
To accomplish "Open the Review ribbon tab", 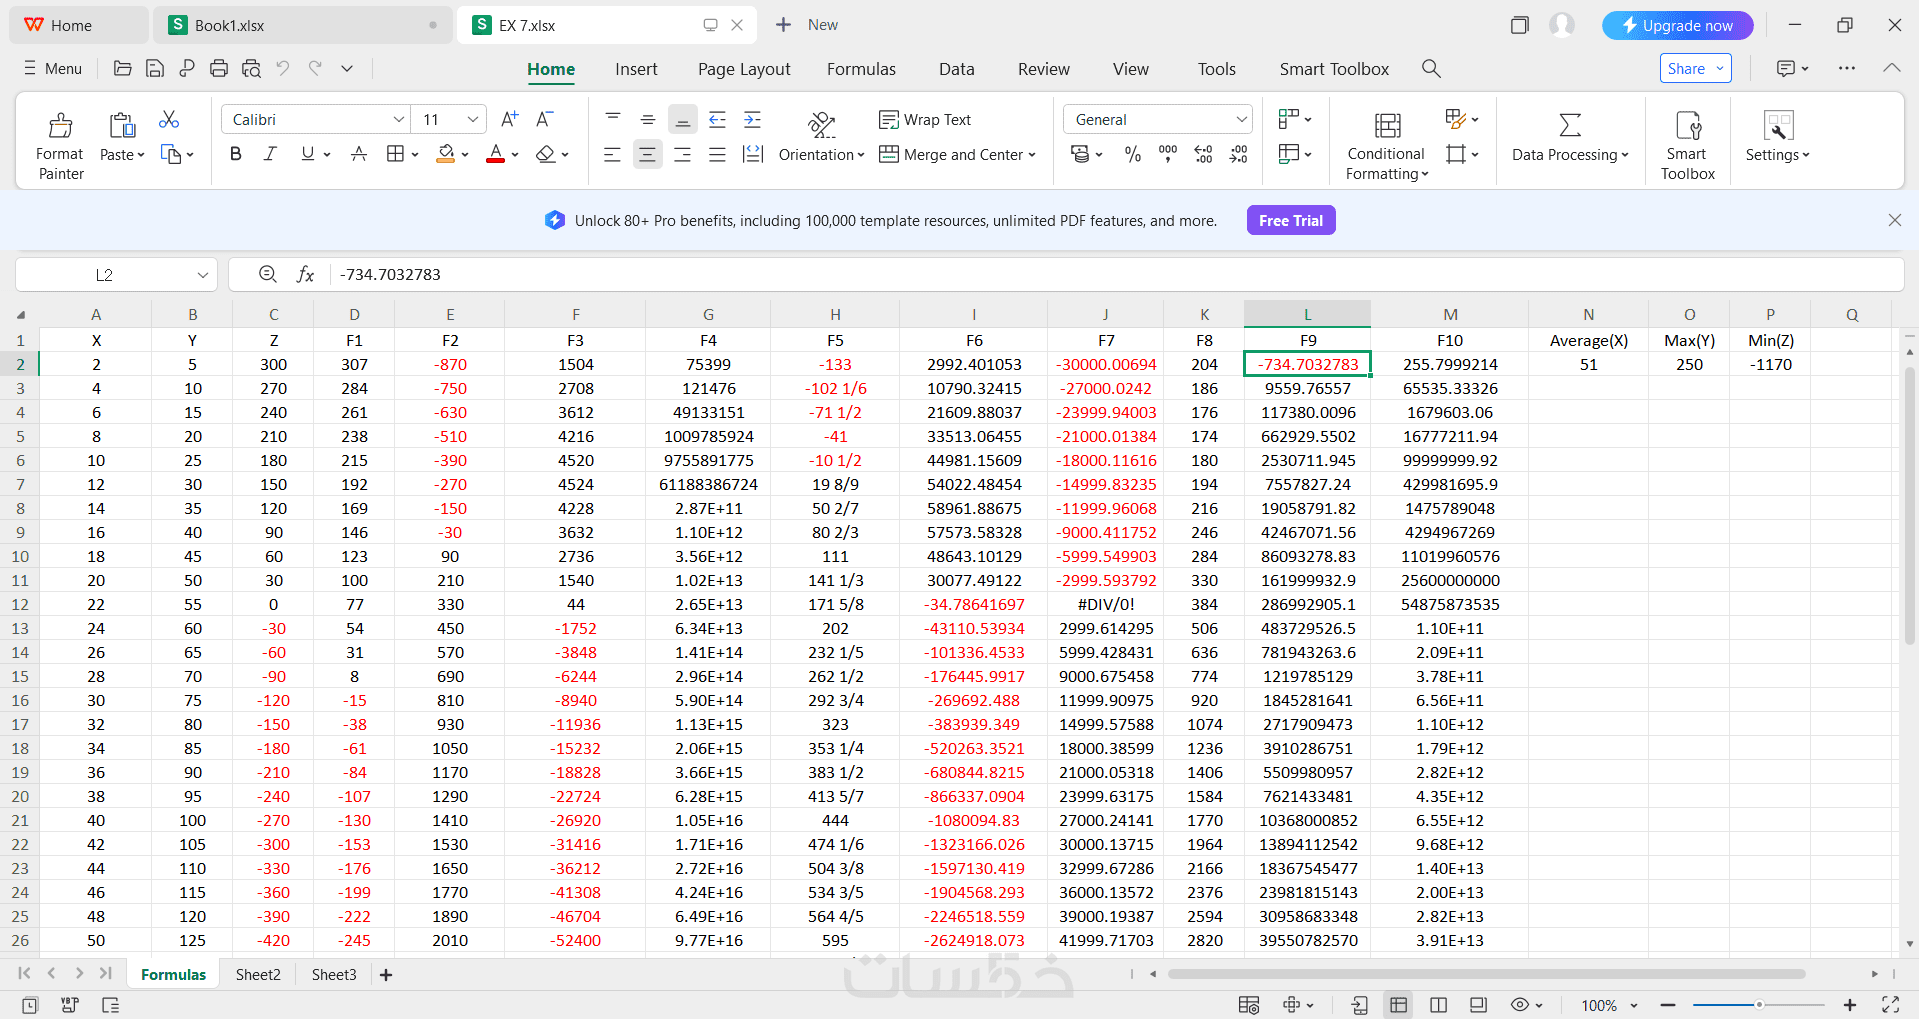I will point(1043,69).
